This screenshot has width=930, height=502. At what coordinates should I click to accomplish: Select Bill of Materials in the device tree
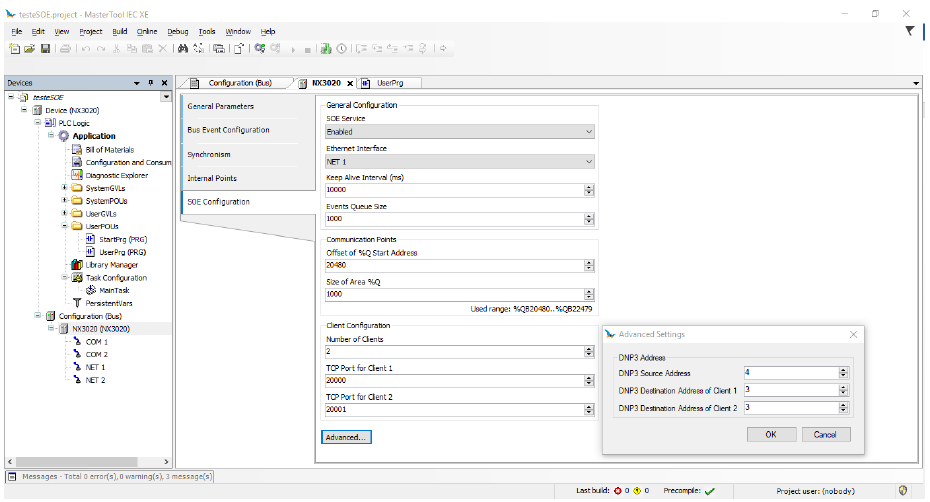click(x=110, y=150)
